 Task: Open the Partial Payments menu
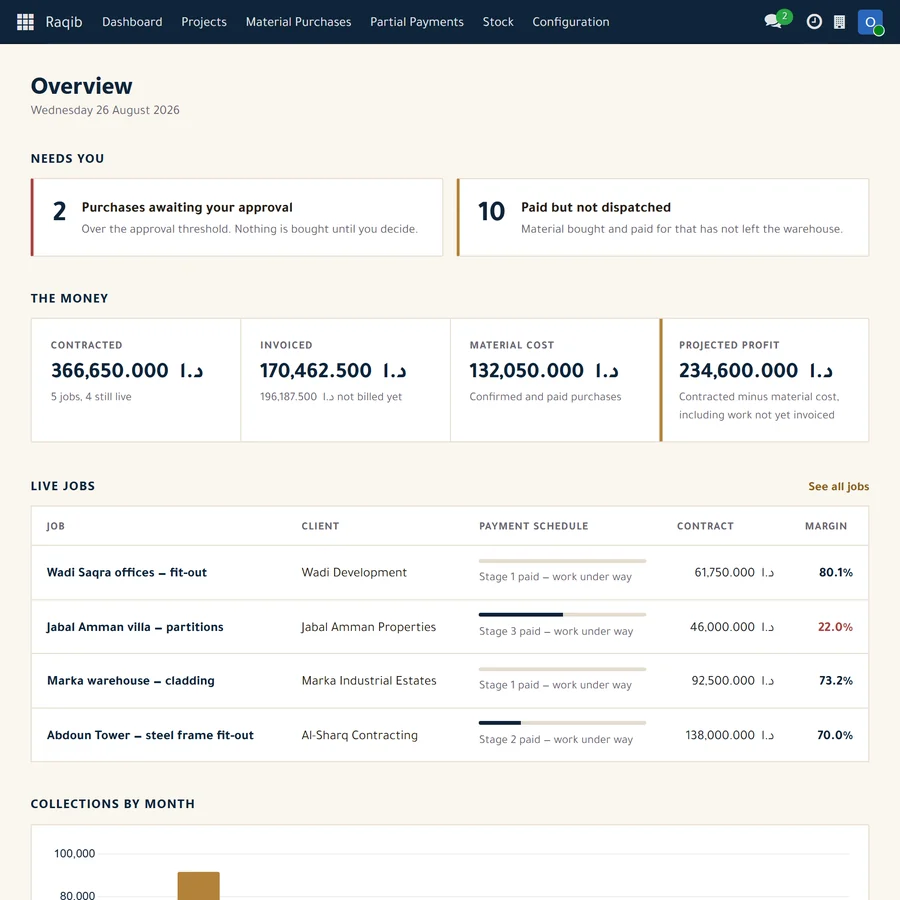point(417,22)
